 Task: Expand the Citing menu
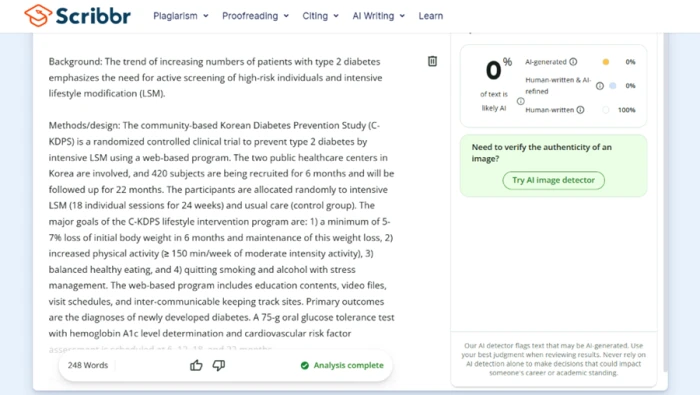320,16
